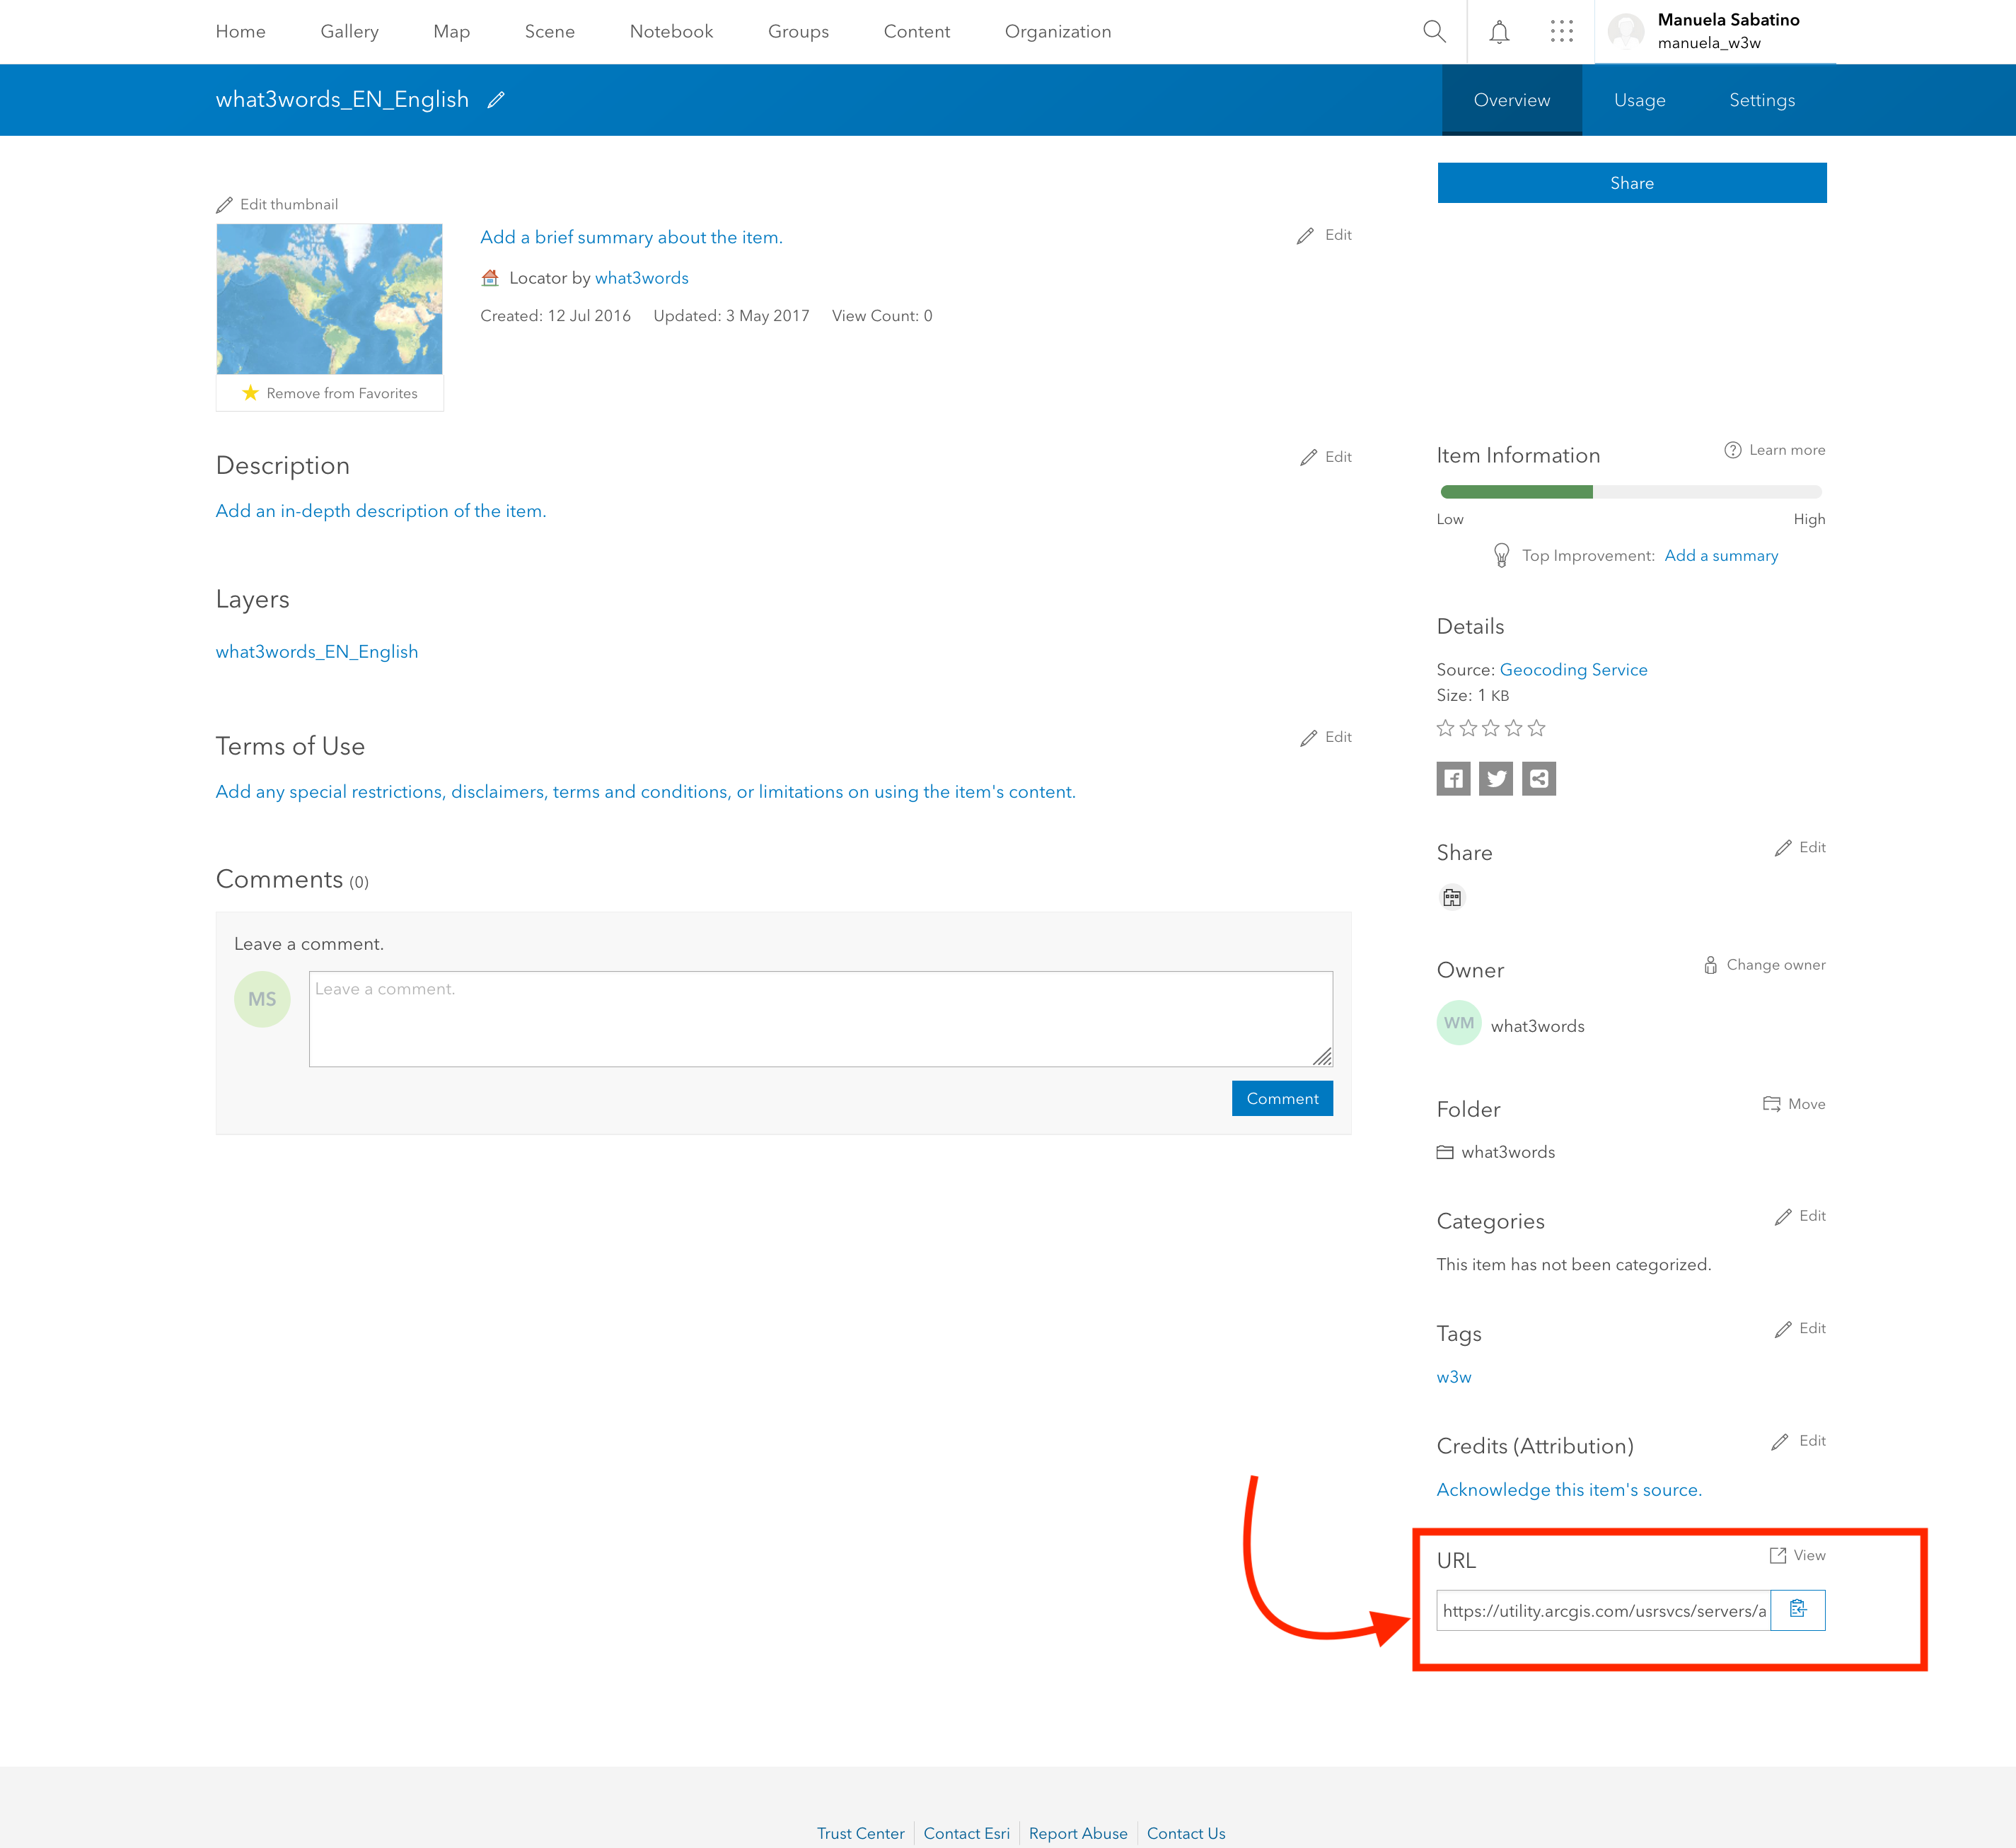Screen dimensions: 2016x1848
Task: Click the what3words owner profile link
Action: pyautogui.click(x=1536, y=1025)
